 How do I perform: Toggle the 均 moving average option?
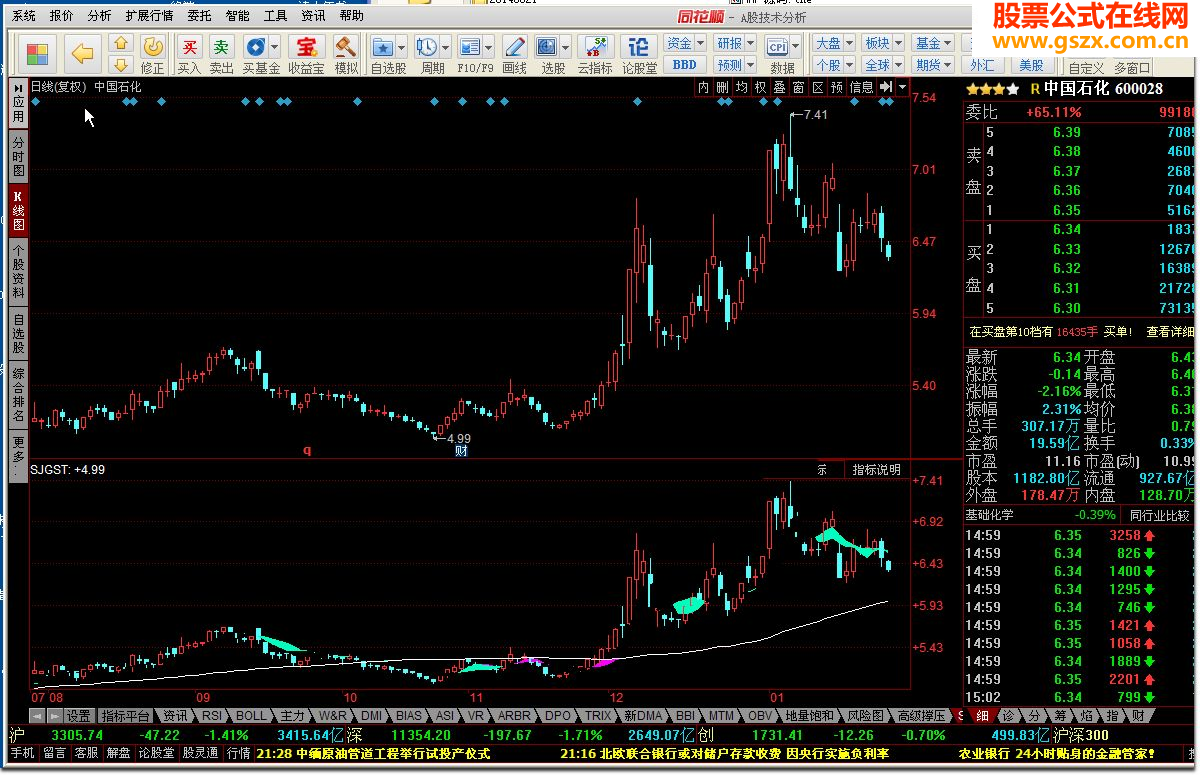click(x=741, y=87)
